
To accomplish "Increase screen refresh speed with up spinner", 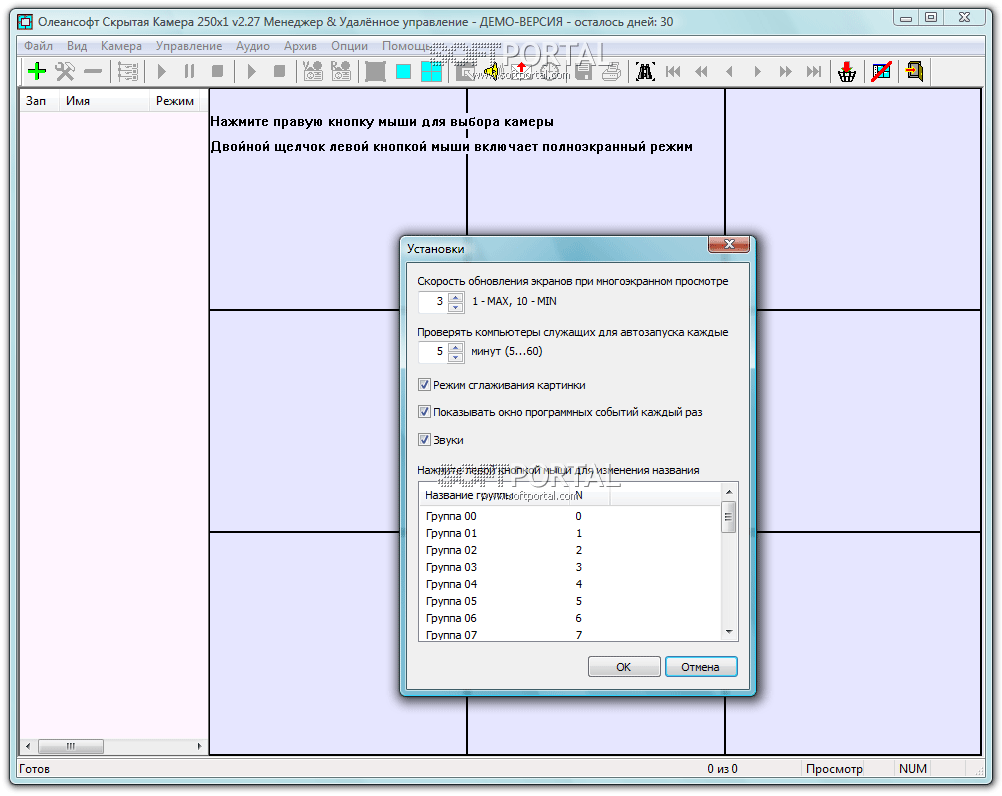I will point(455,297).
